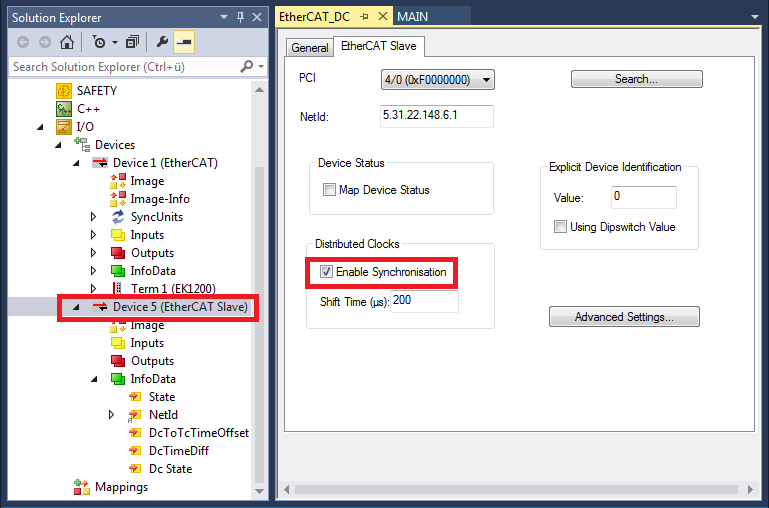Click the I/O node icon
This screenshot has height=508, width=769.
pos(64,127)
